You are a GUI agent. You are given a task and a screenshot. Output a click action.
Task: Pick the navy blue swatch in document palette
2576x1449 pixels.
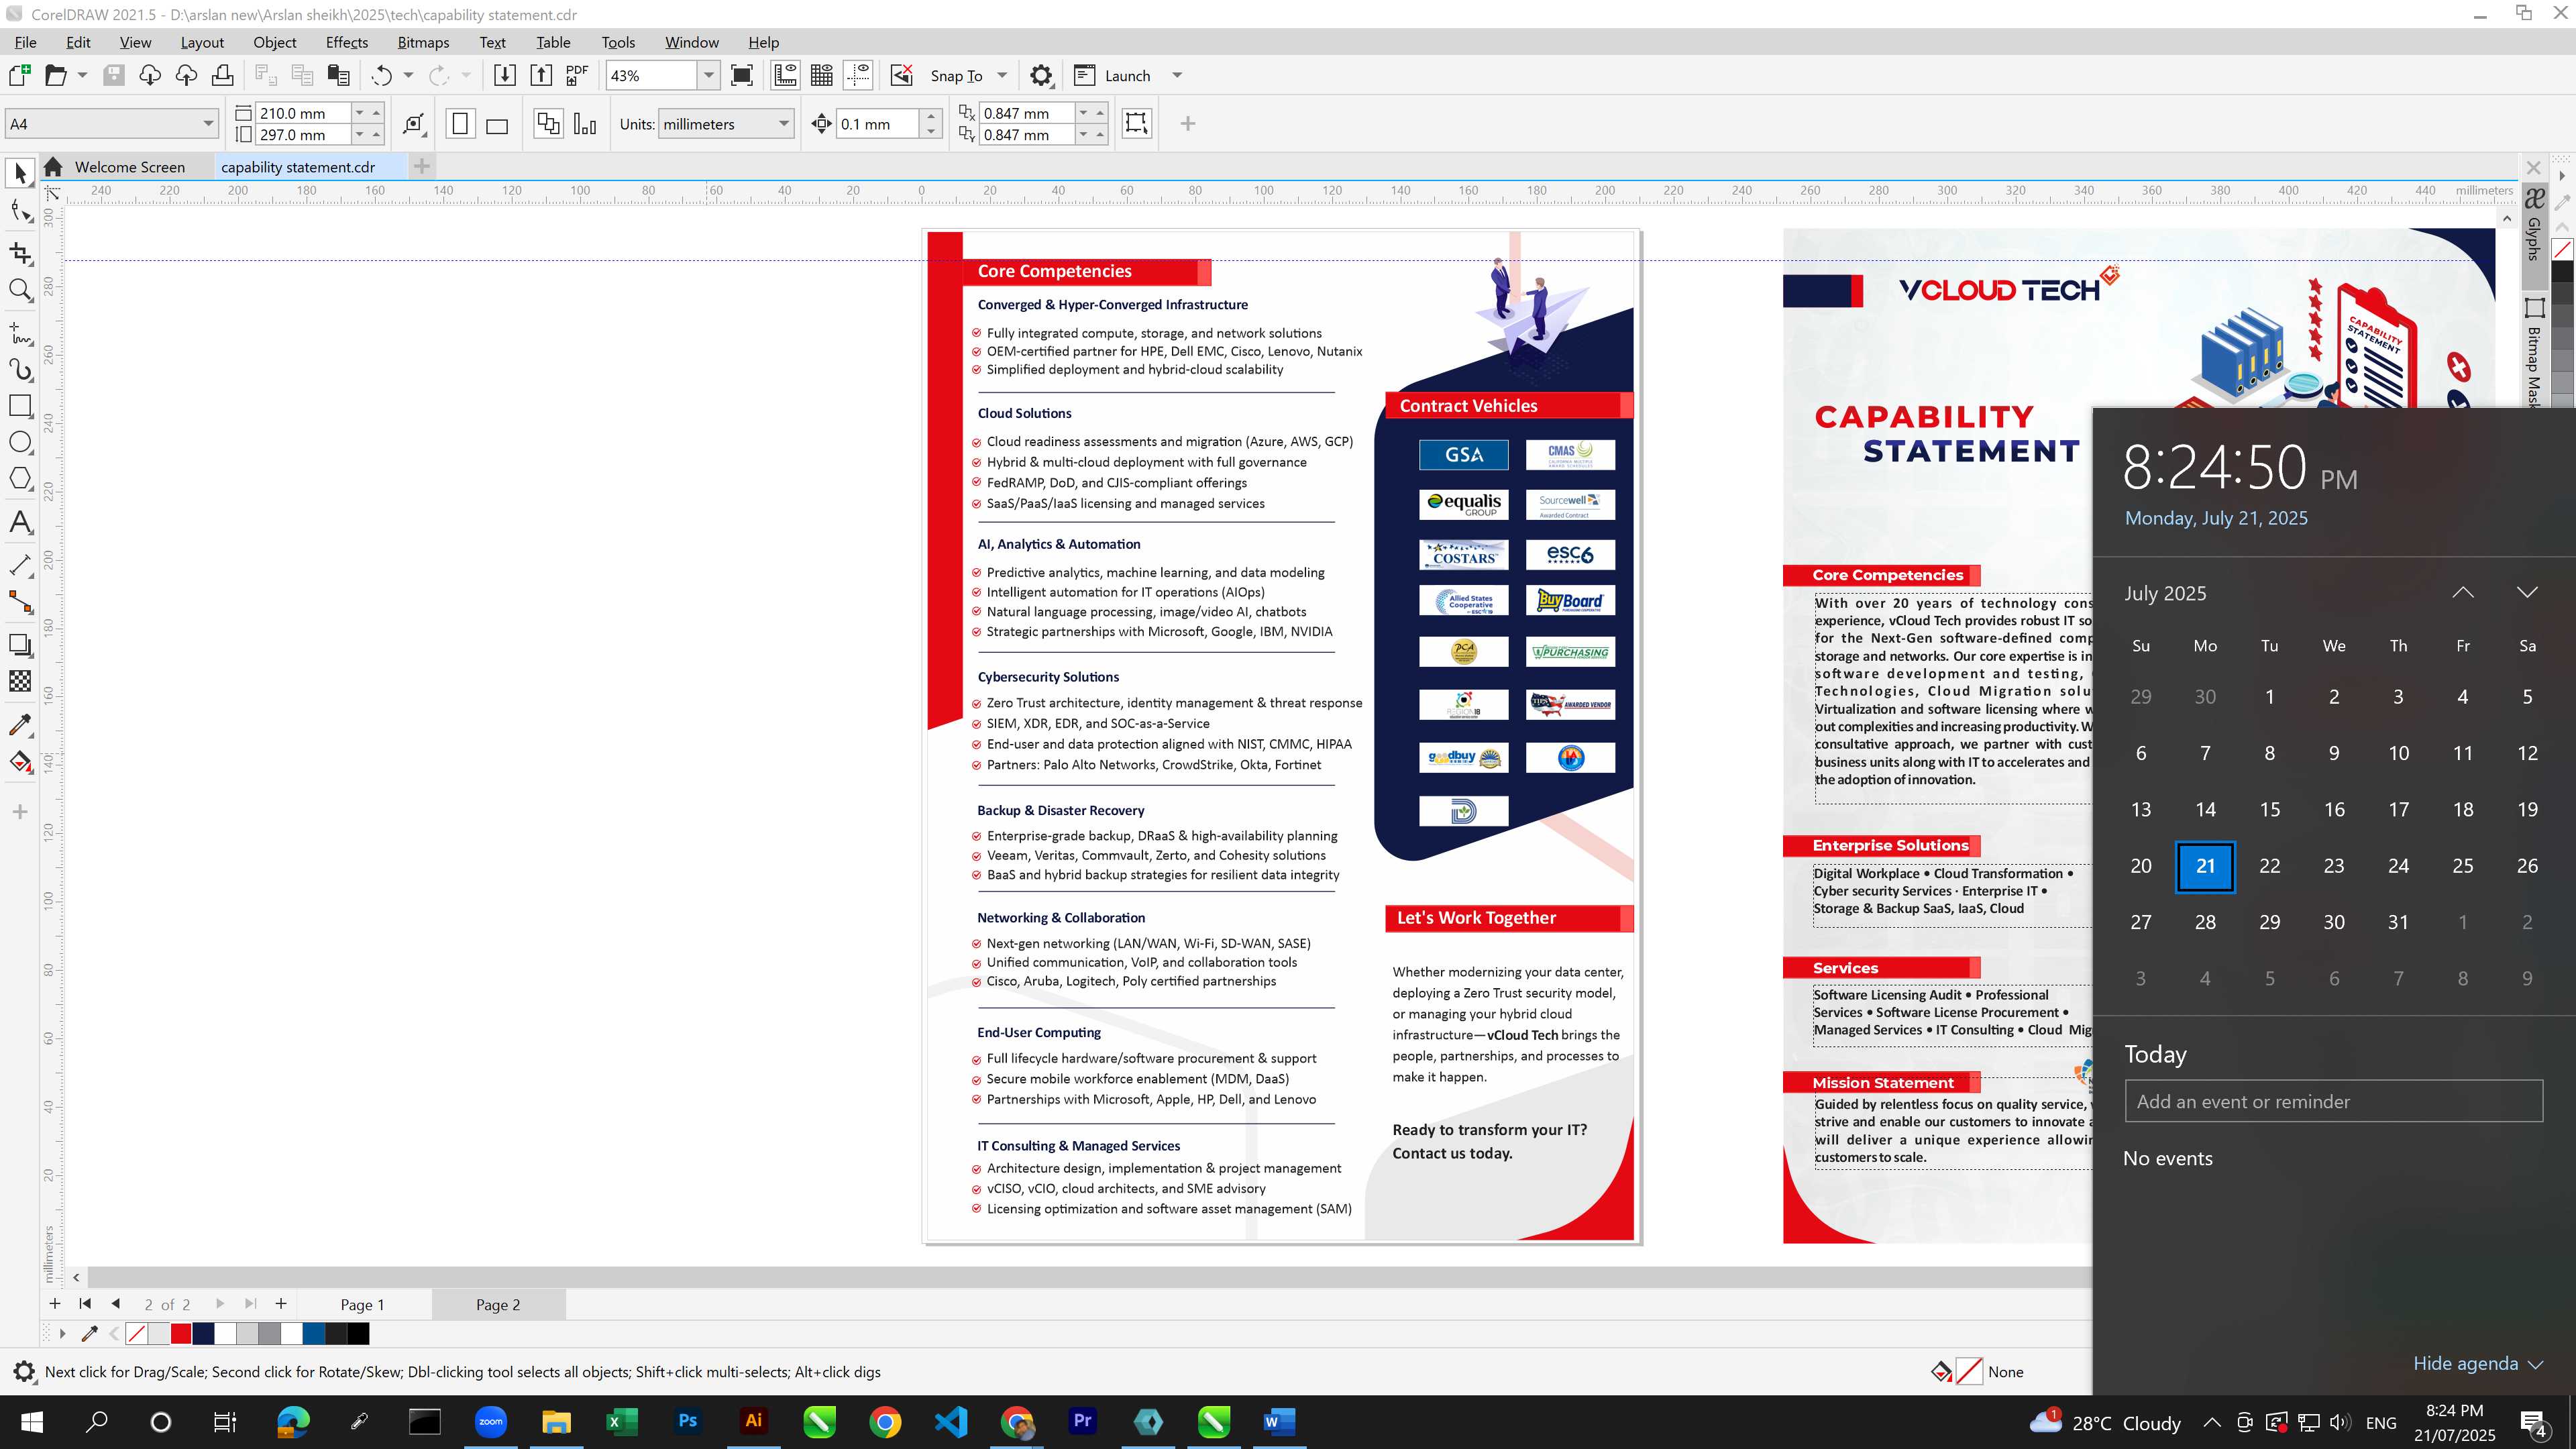click(x=203, y=1333)
